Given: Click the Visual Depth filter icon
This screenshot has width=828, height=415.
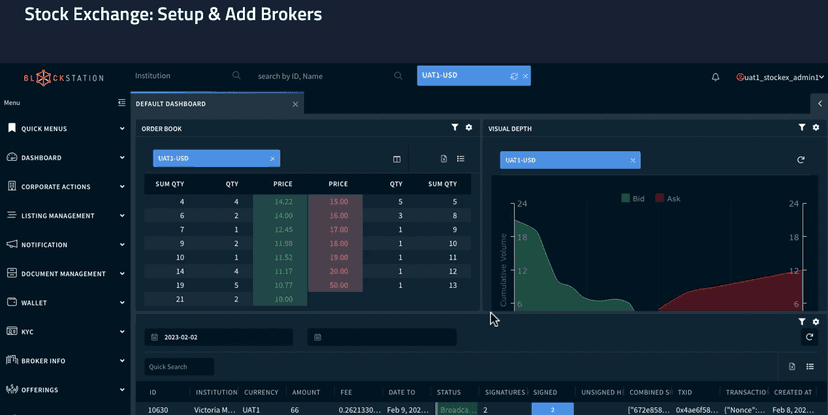Looking at the screenshot, I should tap(802, 128).
